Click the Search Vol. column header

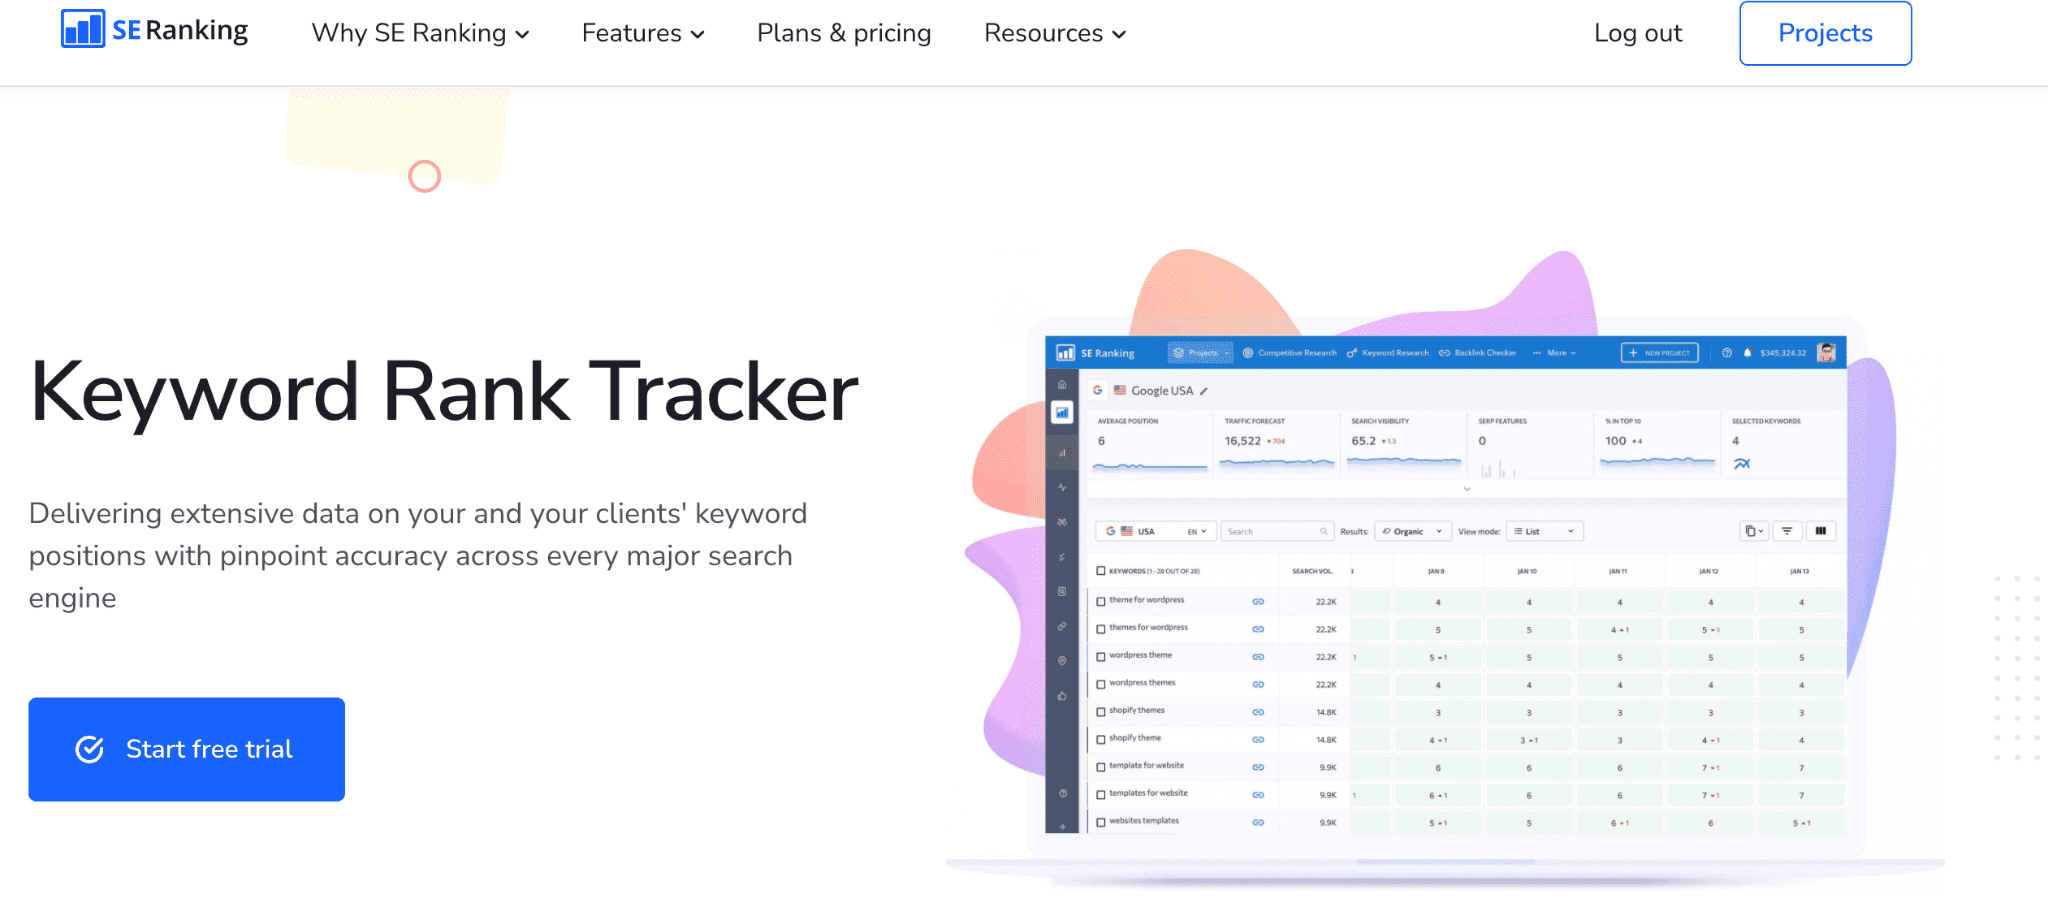(1312, 571)
